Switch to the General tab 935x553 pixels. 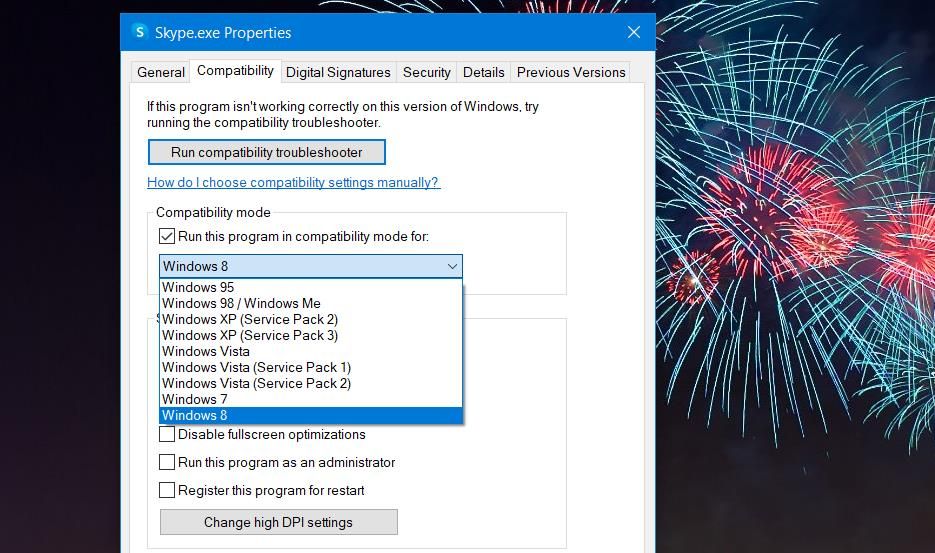coord(160,72)
